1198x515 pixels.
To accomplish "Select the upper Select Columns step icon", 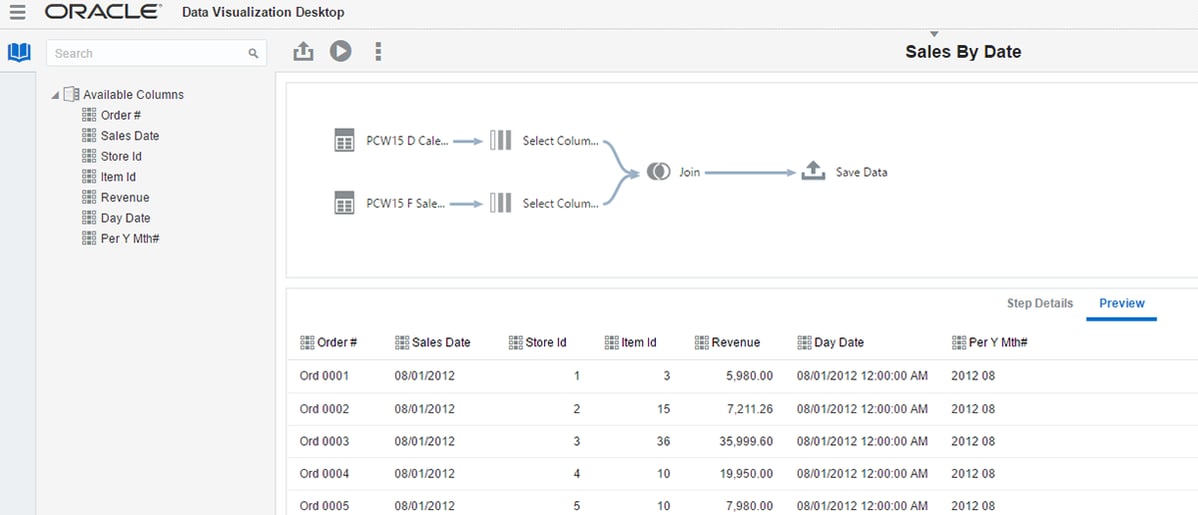I will [500, 141].
